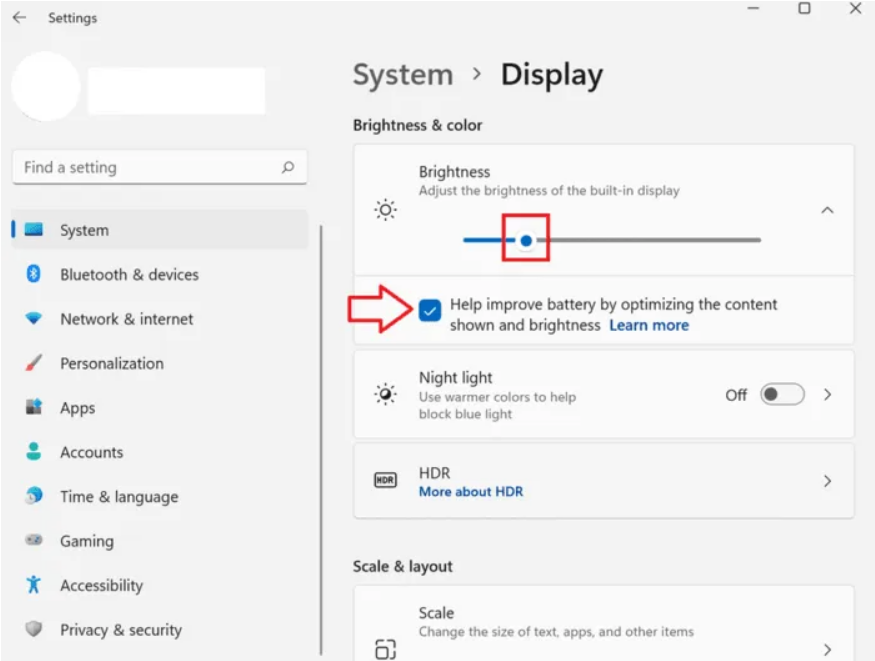
Task: Click the Personalization paintbrush icon
Action: (x=34, y=363)
